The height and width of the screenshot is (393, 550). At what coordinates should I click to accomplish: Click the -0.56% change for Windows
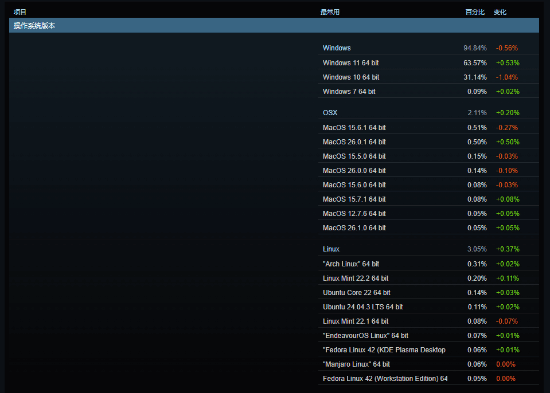click(507, 48)
